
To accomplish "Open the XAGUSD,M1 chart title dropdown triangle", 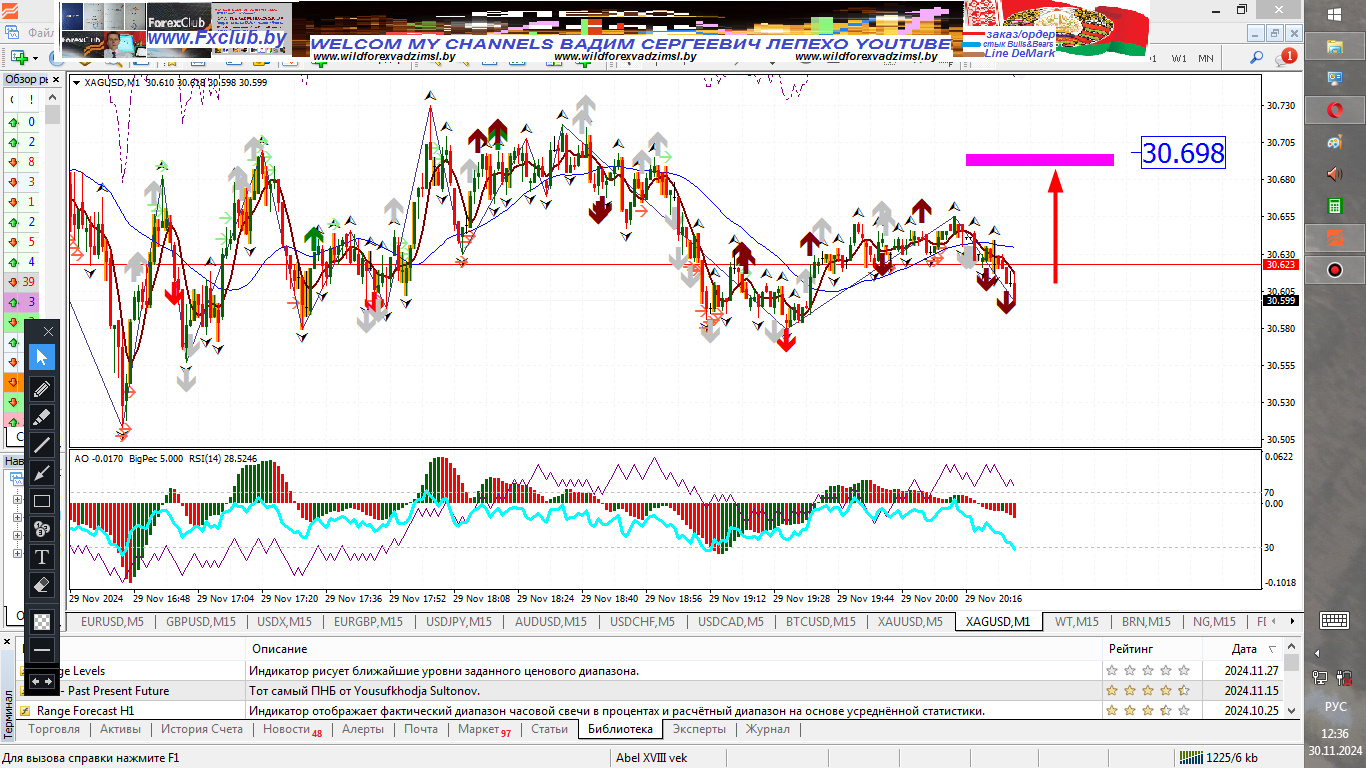I will tap(78, 83).
